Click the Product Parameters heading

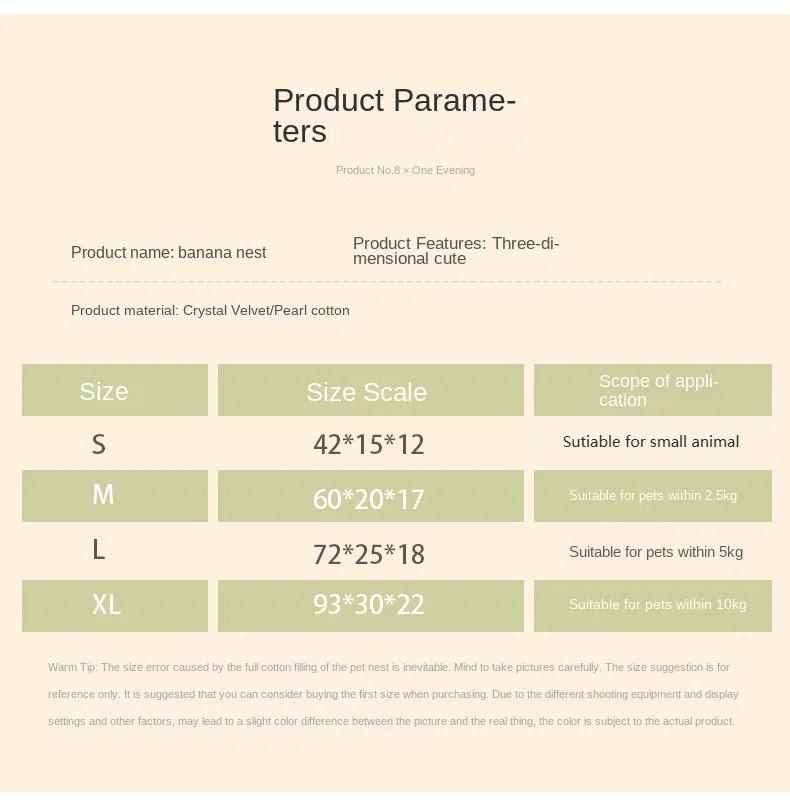[394, 115]
